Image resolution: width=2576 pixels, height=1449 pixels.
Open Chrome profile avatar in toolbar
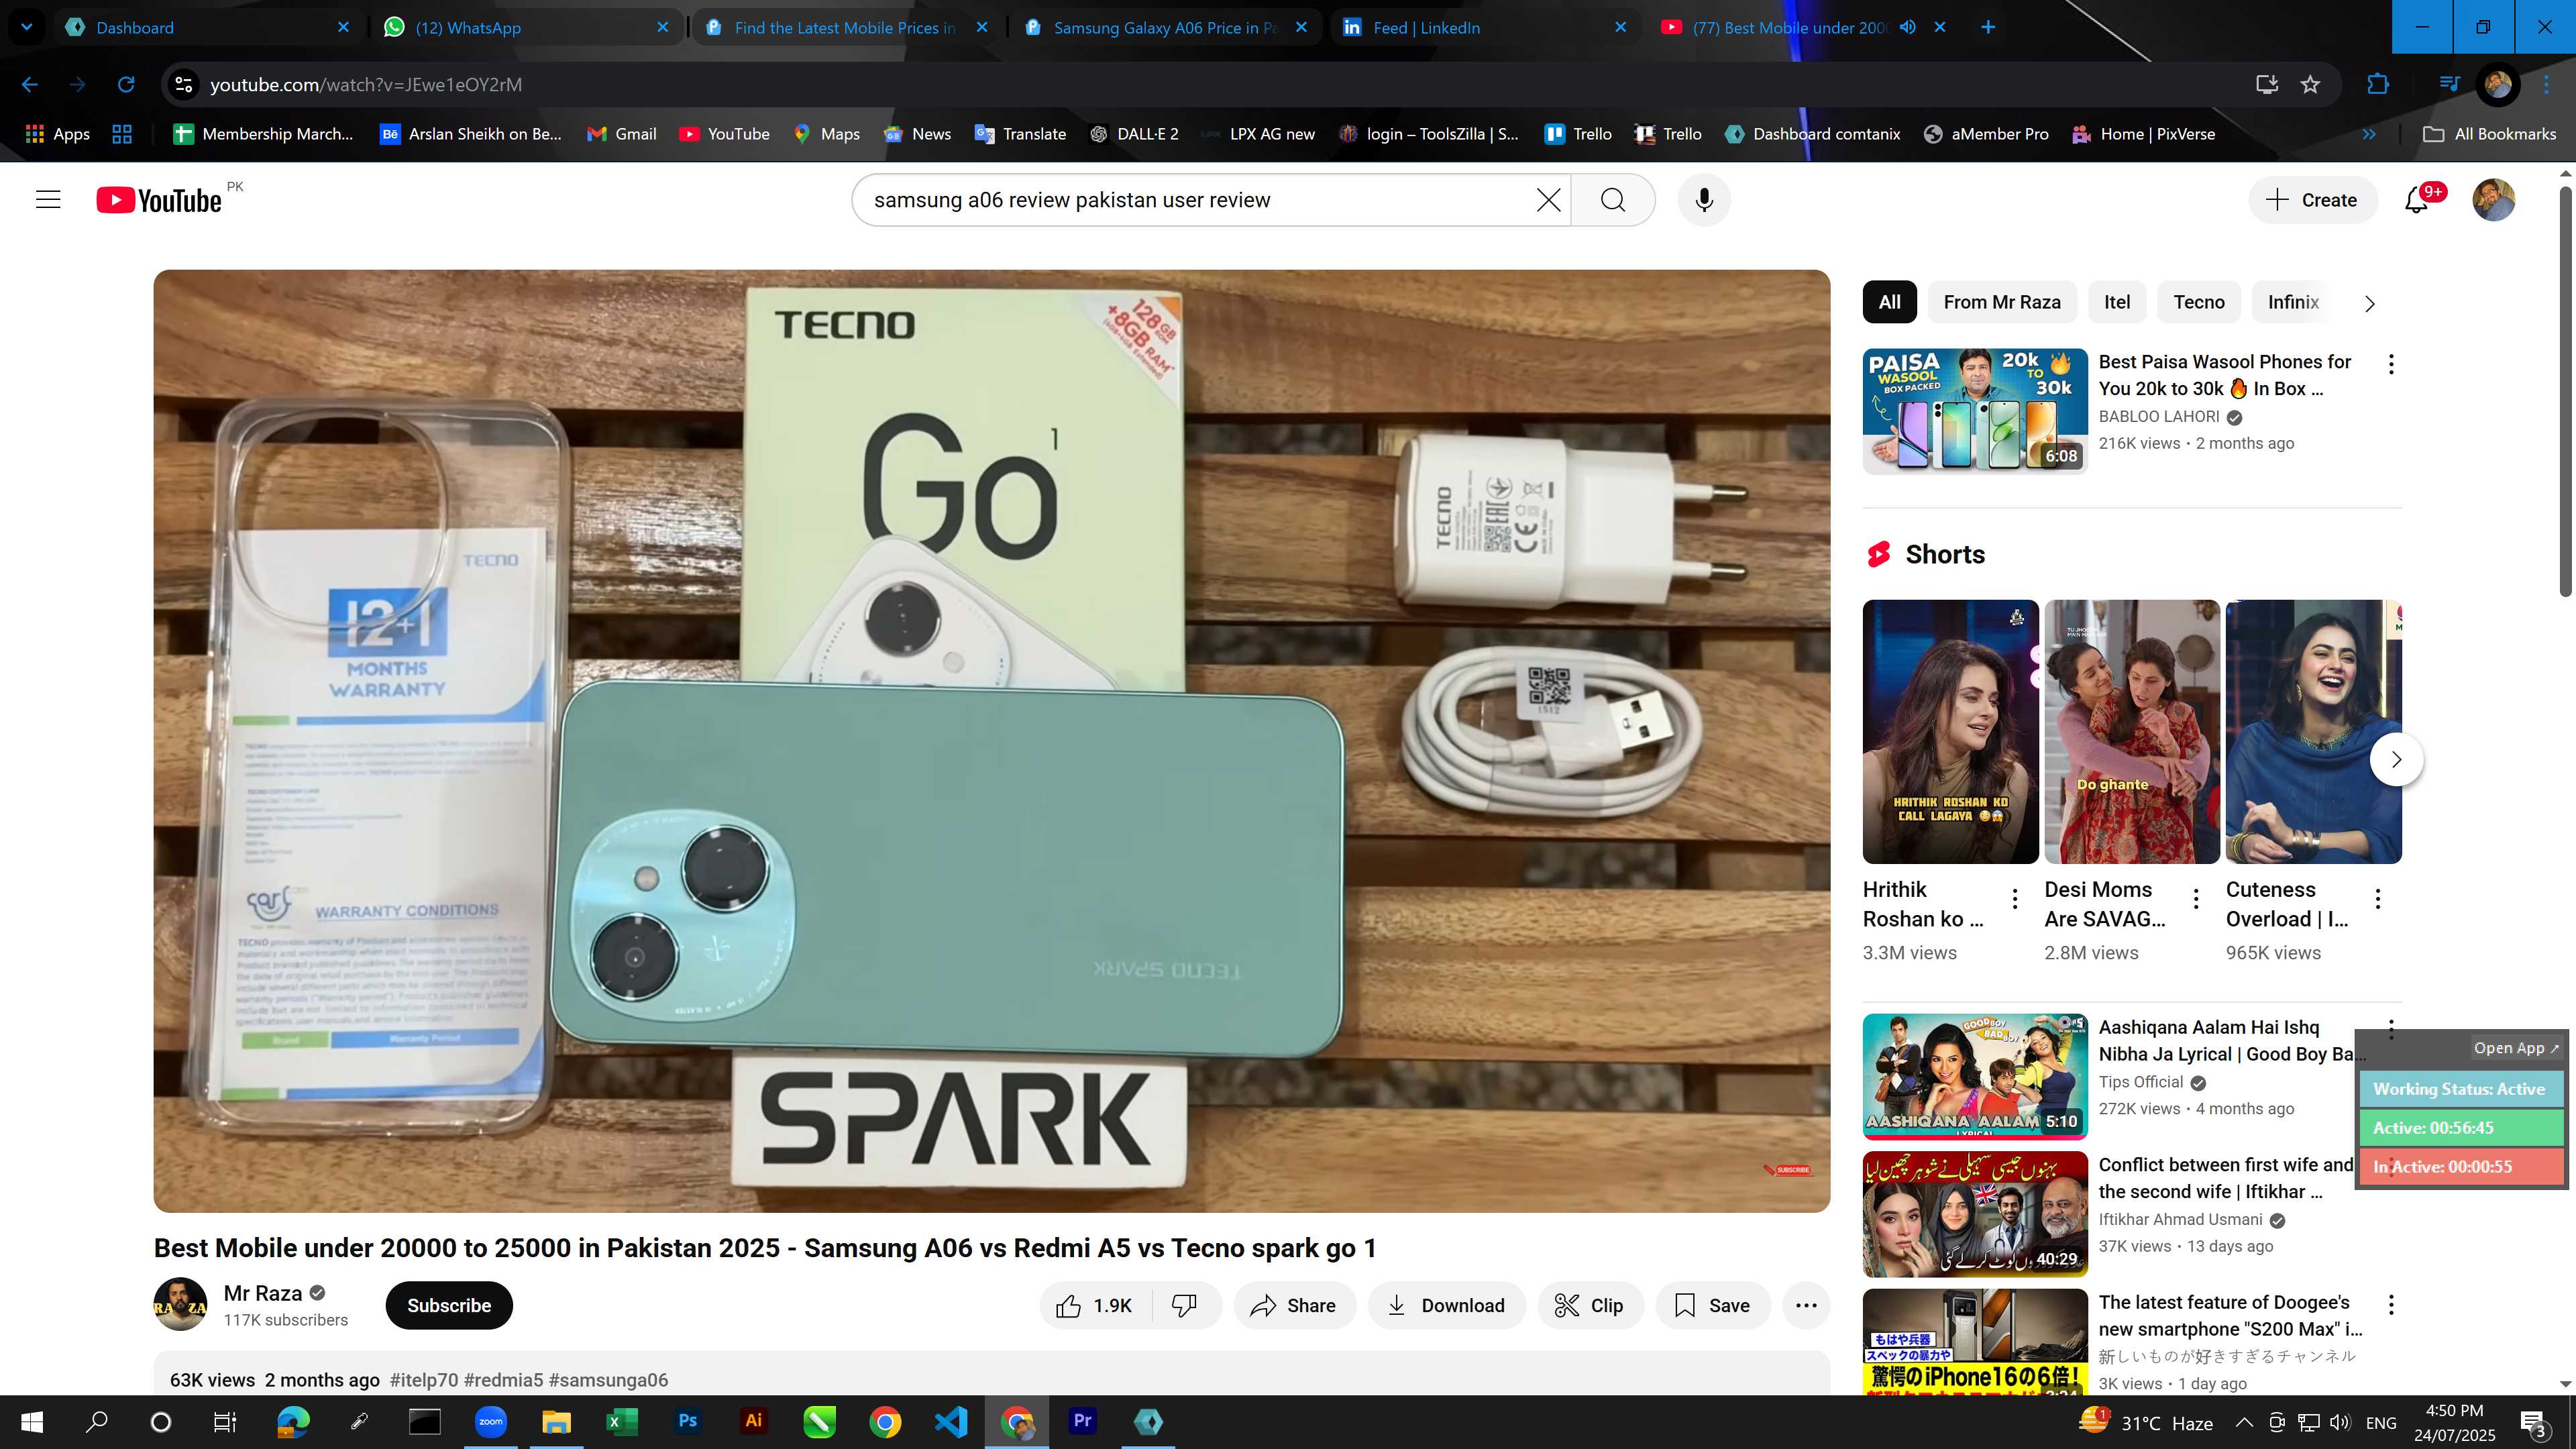coord(2497,85)
